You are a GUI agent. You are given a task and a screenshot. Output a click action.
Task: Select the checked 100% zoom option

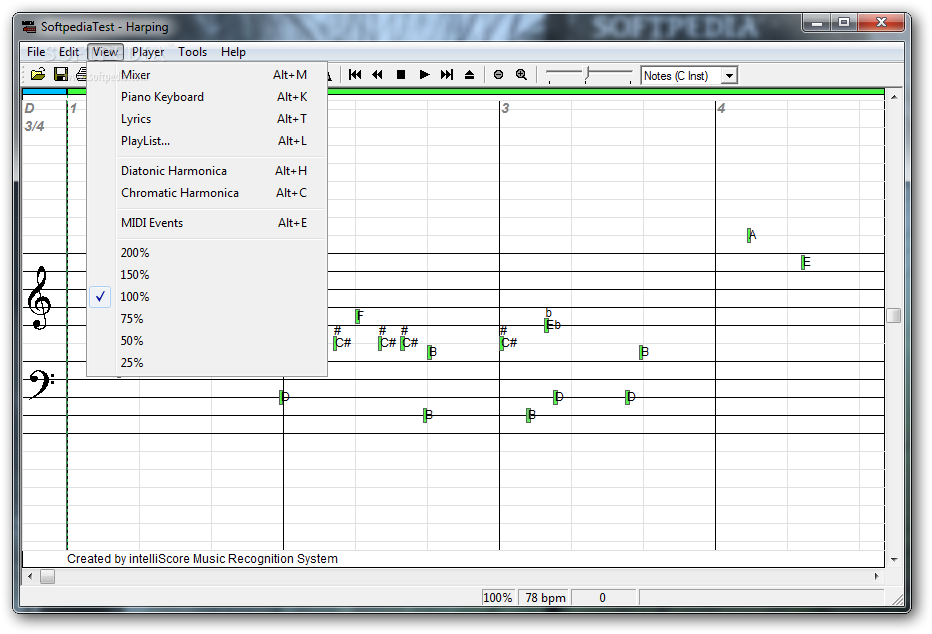[207, 297]
